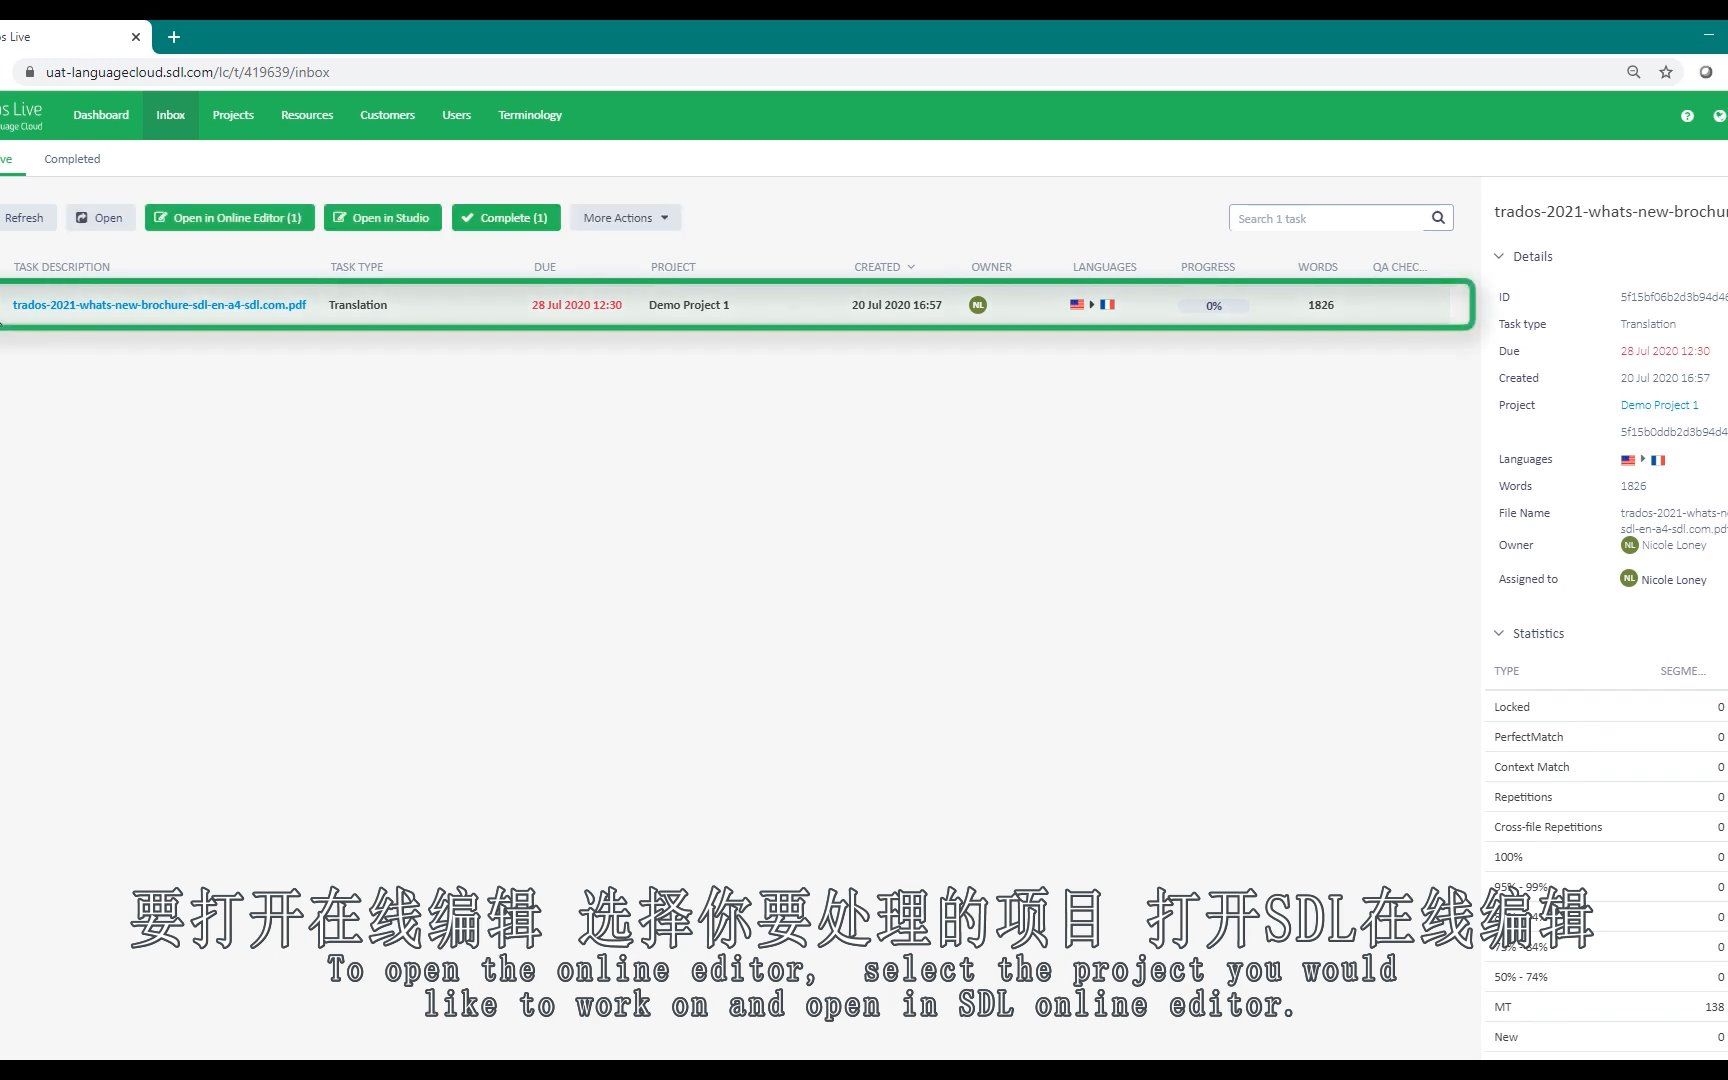Click the Help question mark icon
The height and width of the screenshot is (1080, 1728).
point(1687,115)
